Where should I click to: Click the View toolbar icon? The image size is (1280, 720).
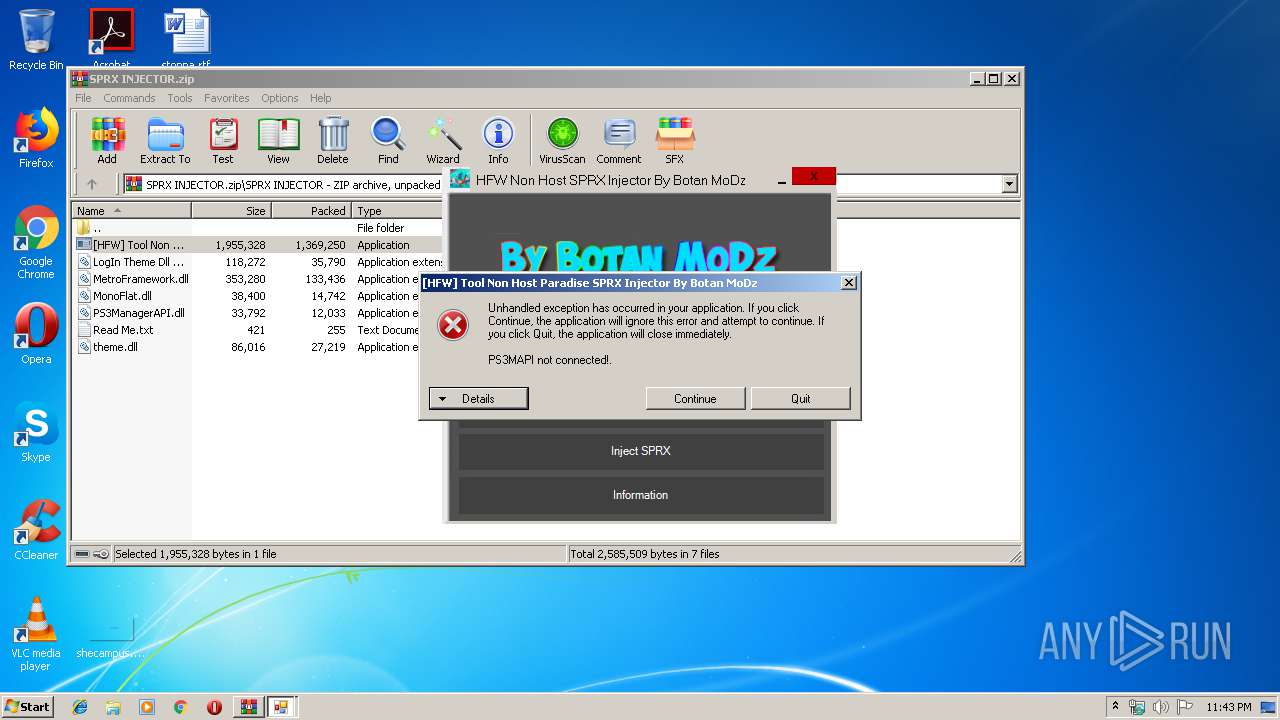tap(278, 140)
